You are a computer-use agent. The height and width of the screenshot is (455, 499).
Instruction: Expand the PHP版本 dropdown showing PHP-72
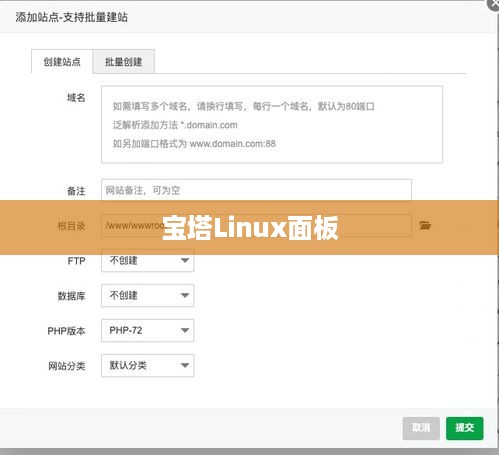[x=148, y=330]
